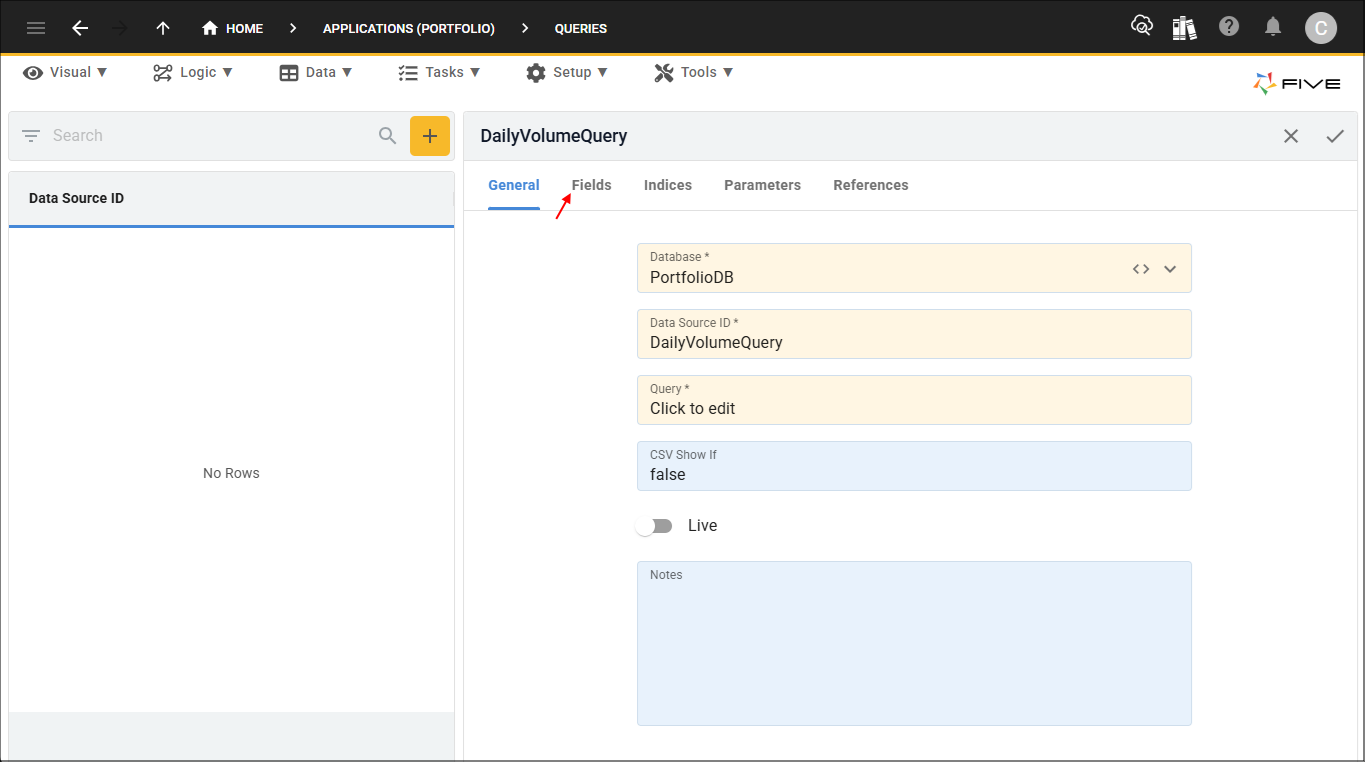Switch to the General tab
The width and height of the screenshot is (1365, 762).
(514, 185)
